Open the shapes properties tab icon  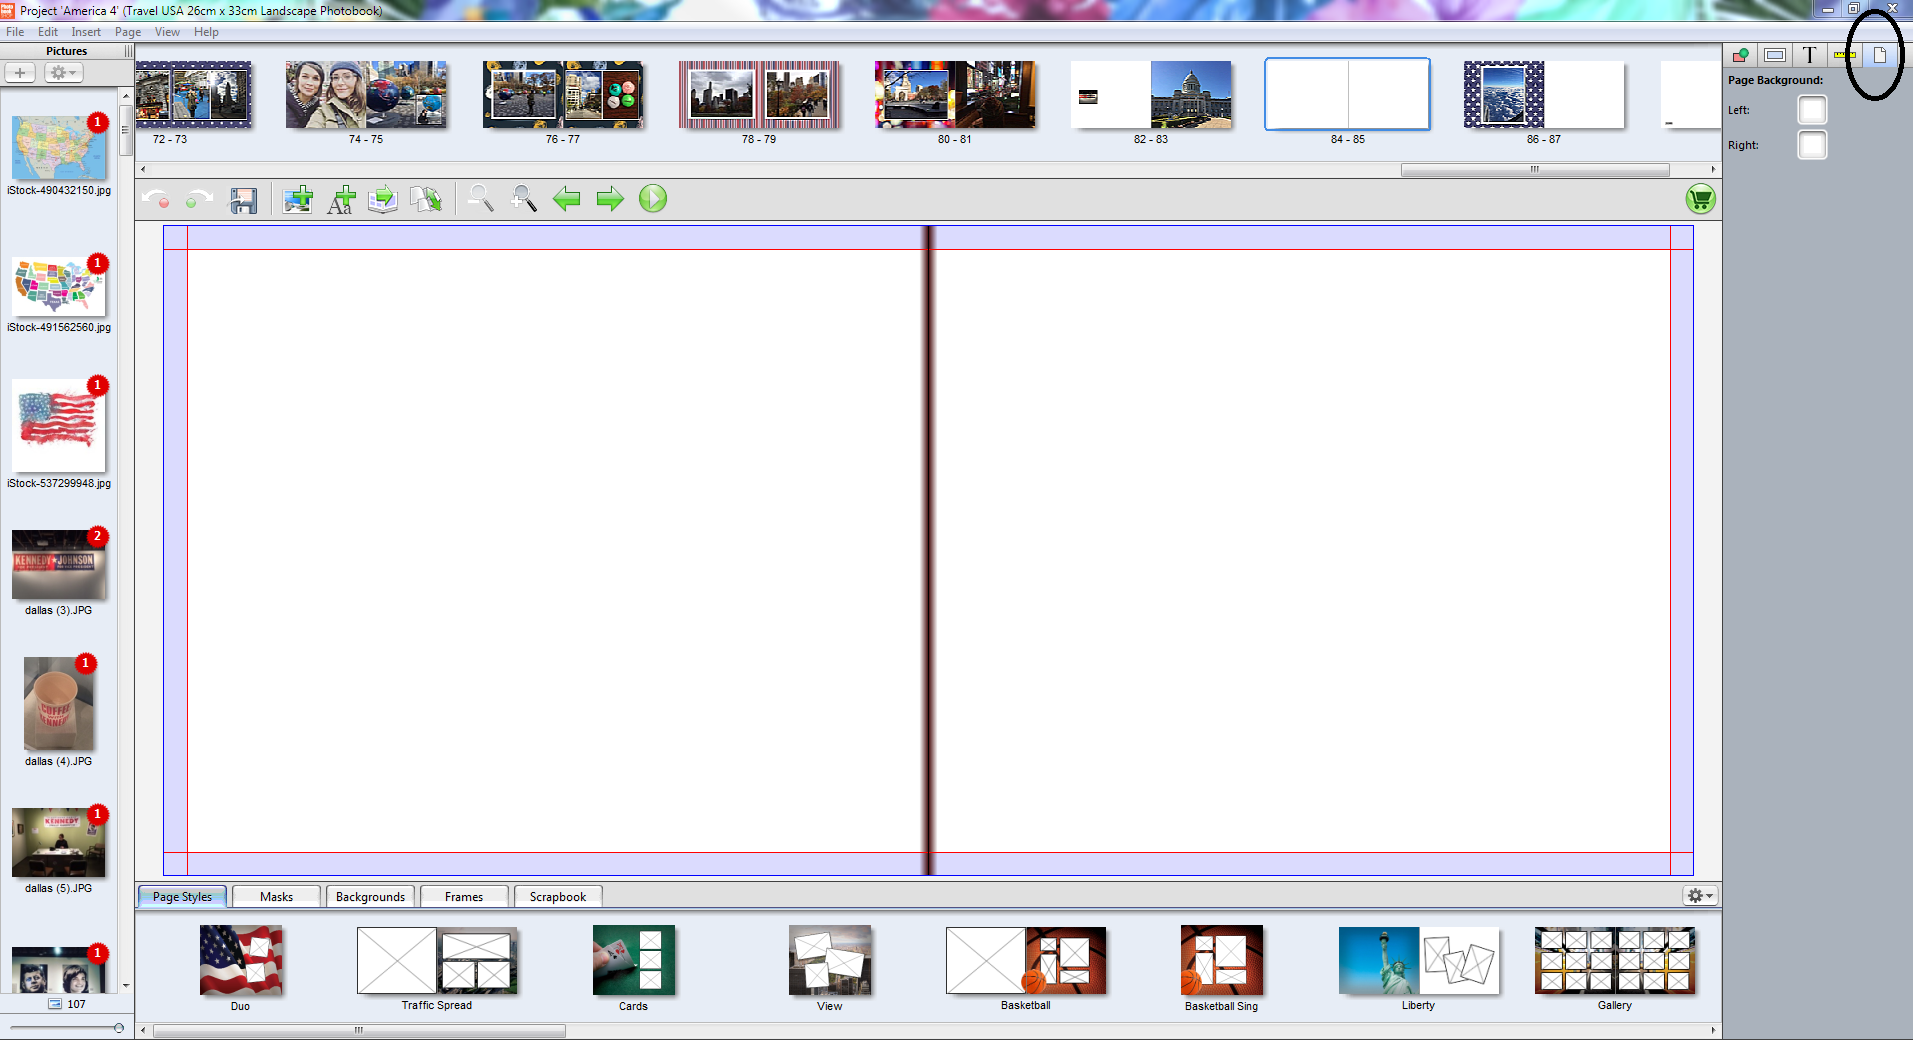tap(1741, 55)
